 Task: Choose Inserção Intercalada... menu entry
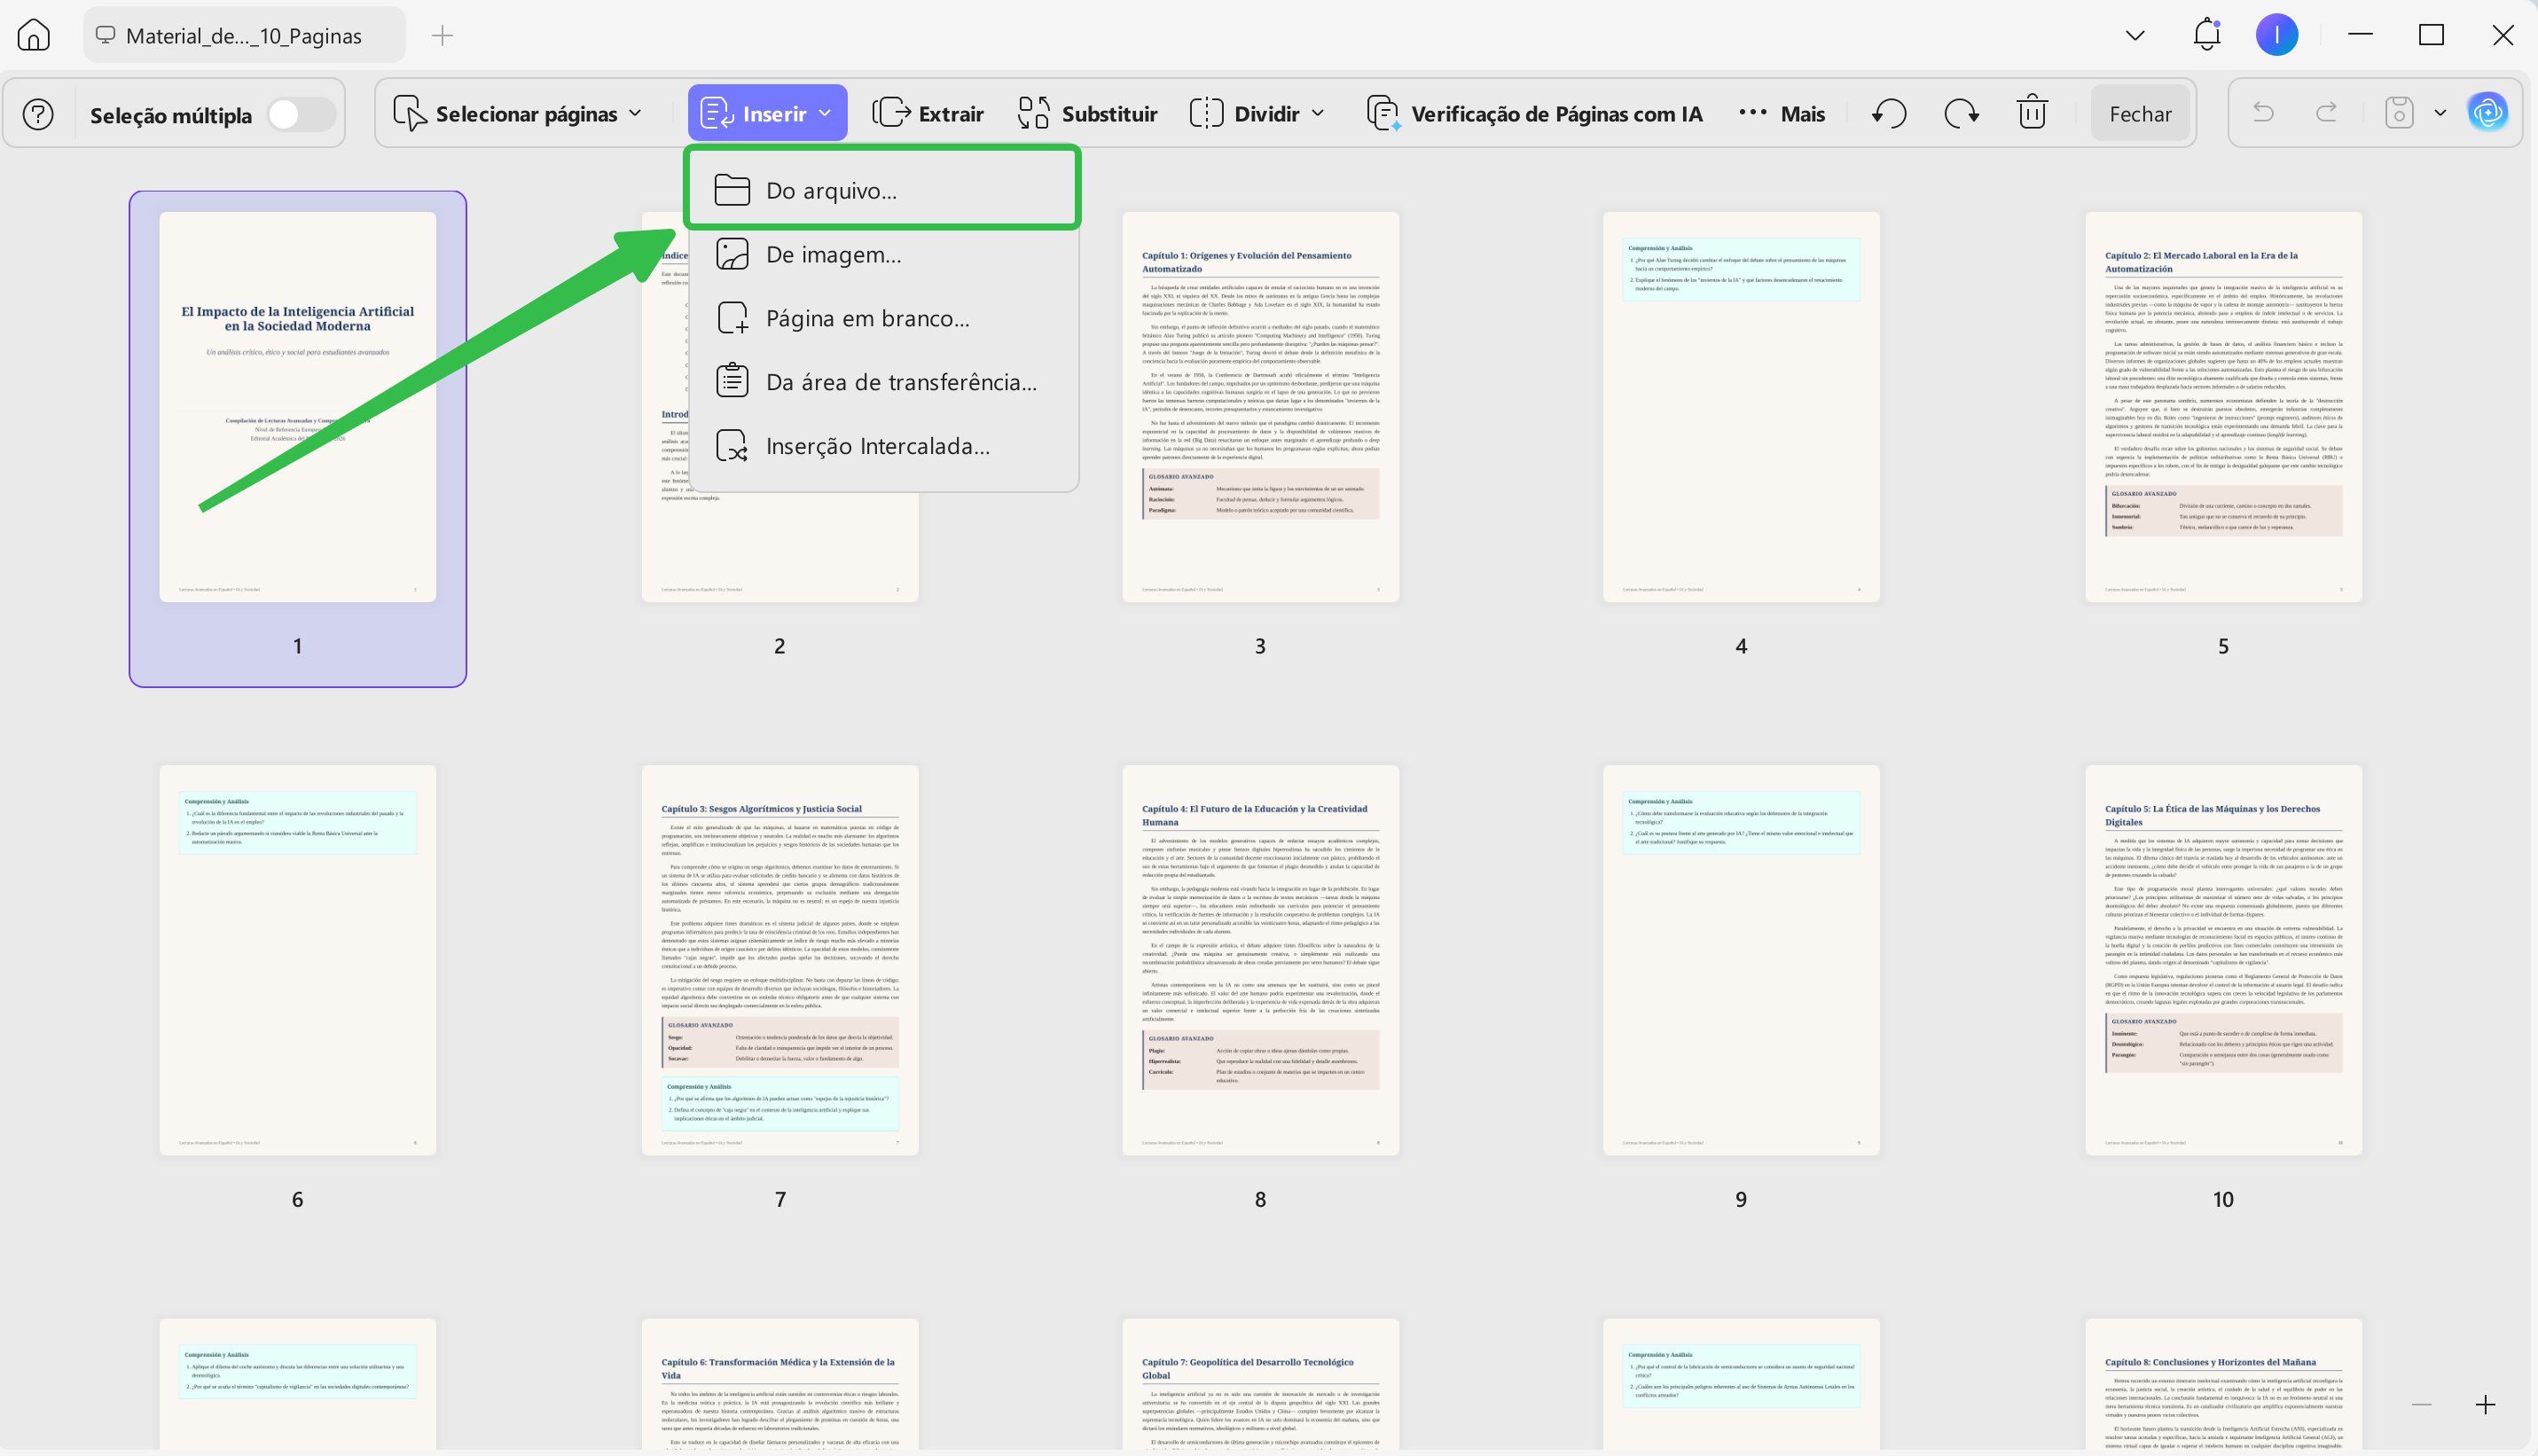tap(882, 445)
